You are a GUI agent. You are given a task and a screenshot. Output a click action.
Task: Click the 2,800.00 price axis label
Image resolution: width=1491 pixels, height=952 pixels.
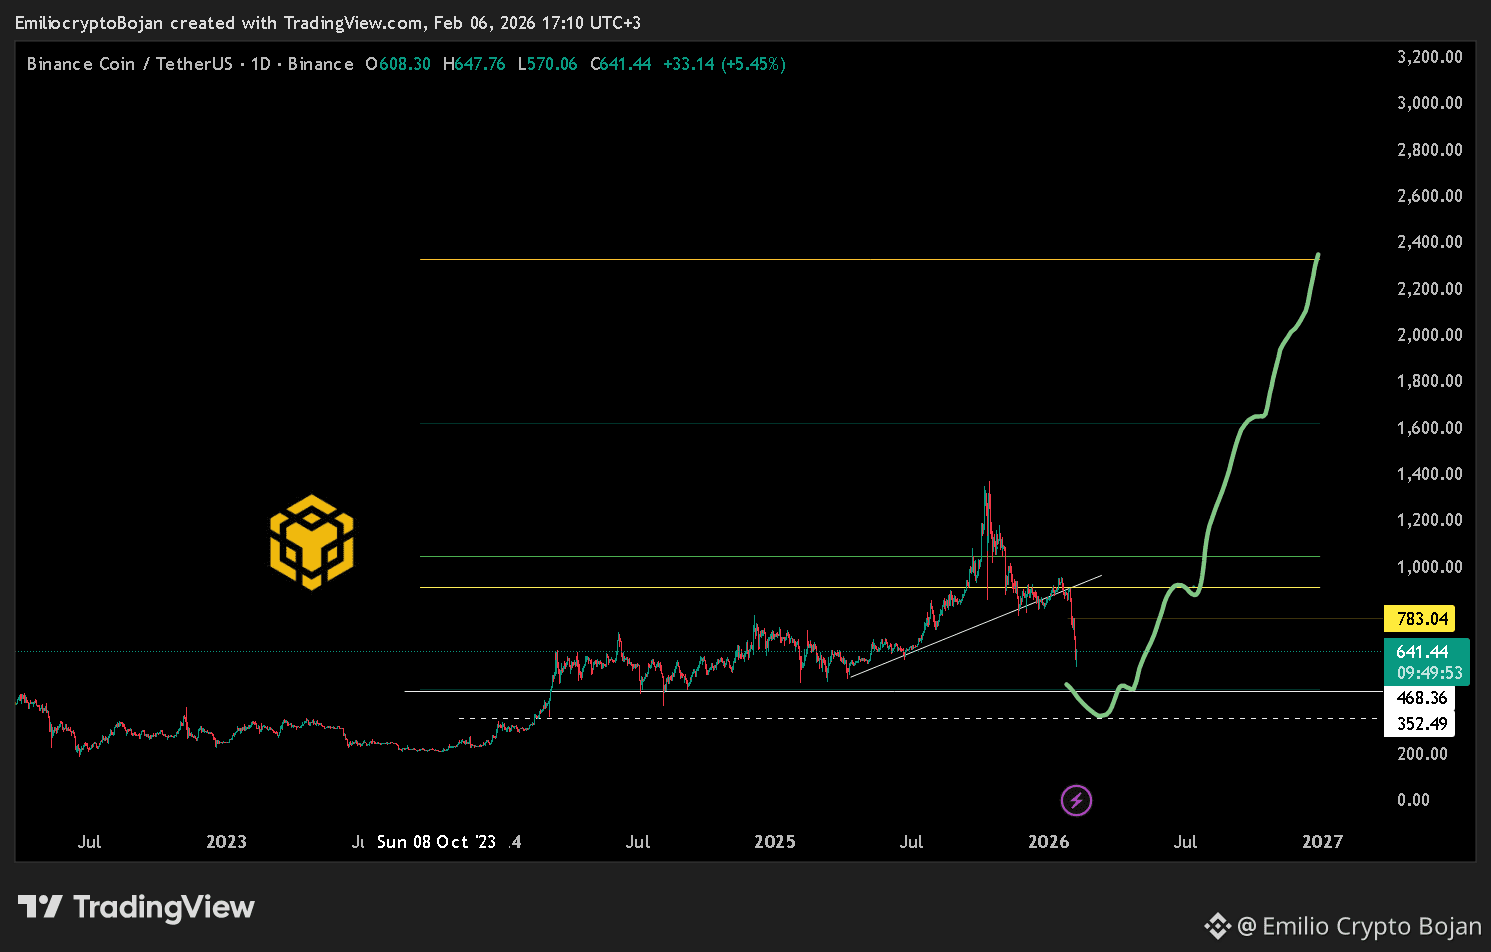[x=1430, y=150]
